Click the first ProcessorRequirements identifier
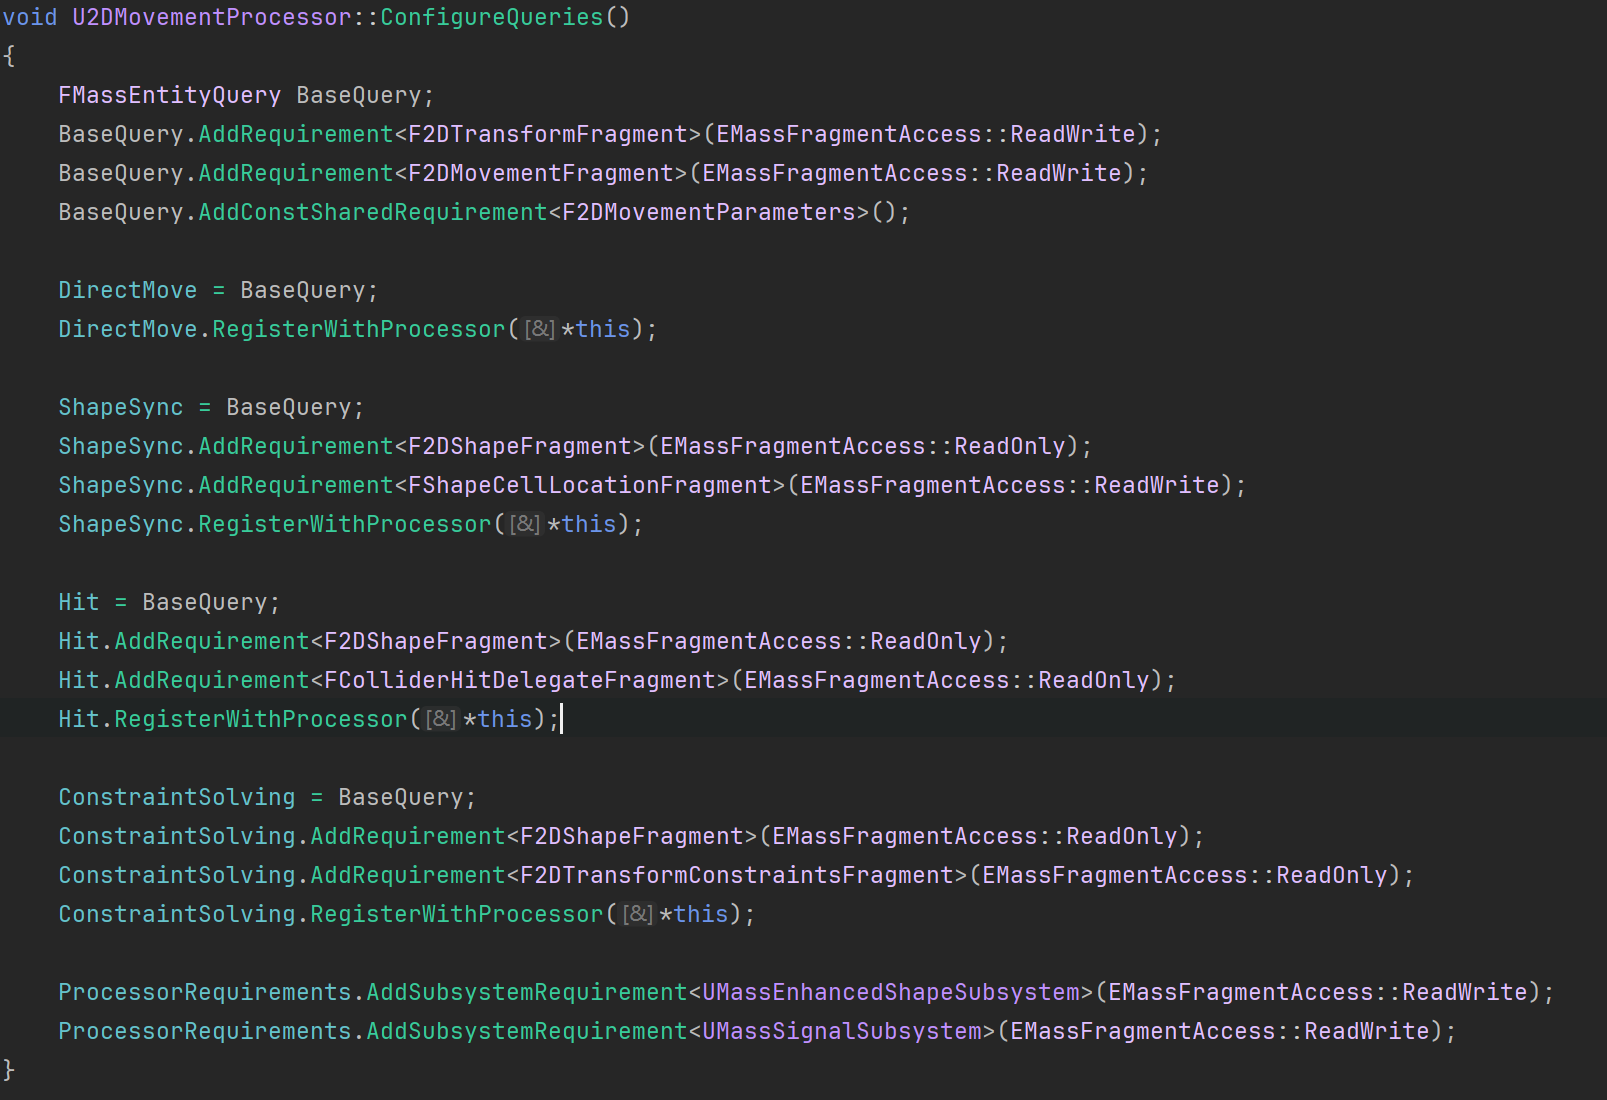Image resolution: width=1607 pixels, height=1100 pixels. 205,992
